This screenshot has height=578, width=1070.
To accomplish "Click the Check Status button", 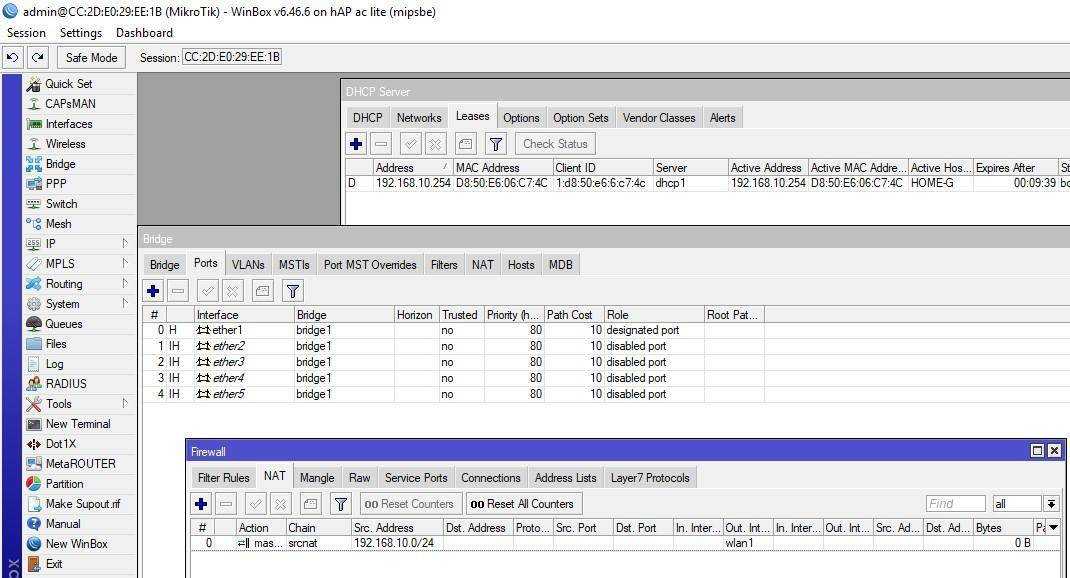I will coord(555,144).
